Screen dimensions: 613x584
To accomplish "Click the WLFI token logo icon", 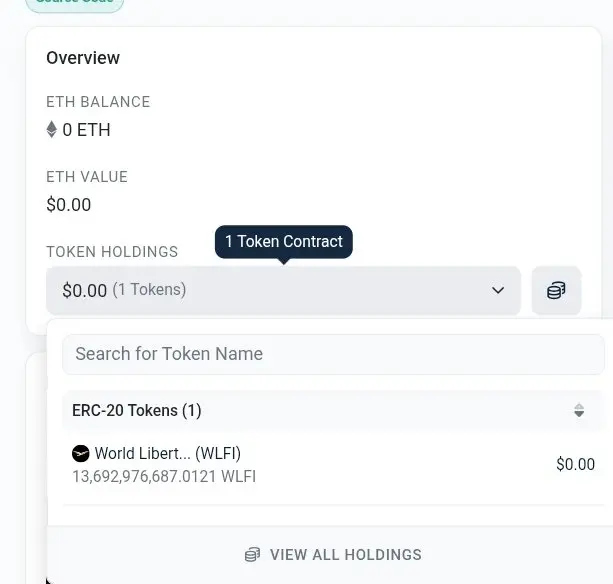I will click(x=81, y=453).
